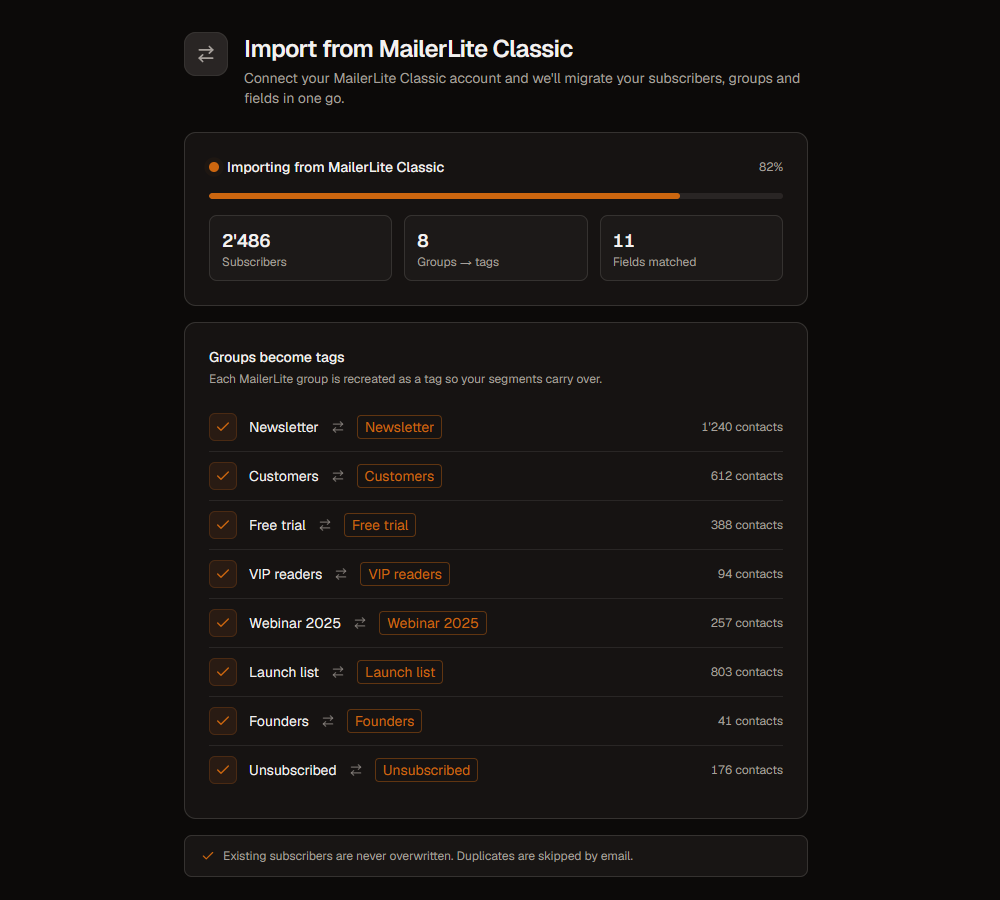
Task: Click the white Webinar 2025 group name
Action: (x=295, y=623)
